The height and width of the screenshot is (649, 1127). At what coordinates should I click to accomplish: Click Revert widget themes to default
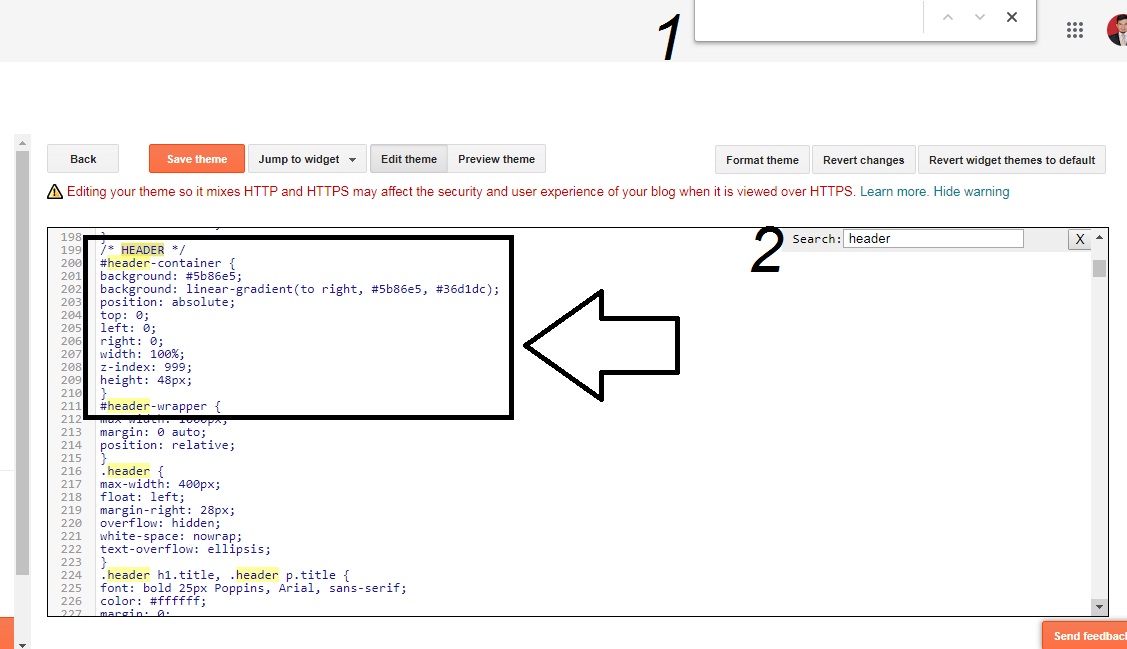1011,159
